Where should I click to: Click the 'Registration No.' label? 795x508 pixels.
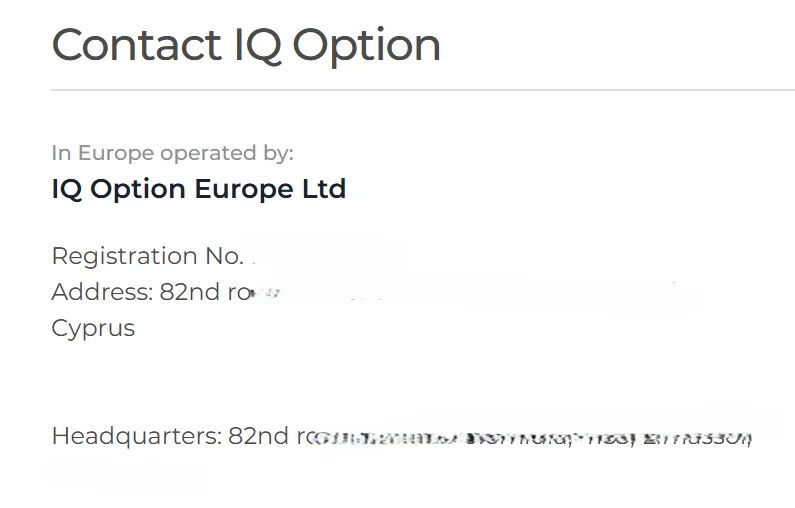tap(147, 256)
